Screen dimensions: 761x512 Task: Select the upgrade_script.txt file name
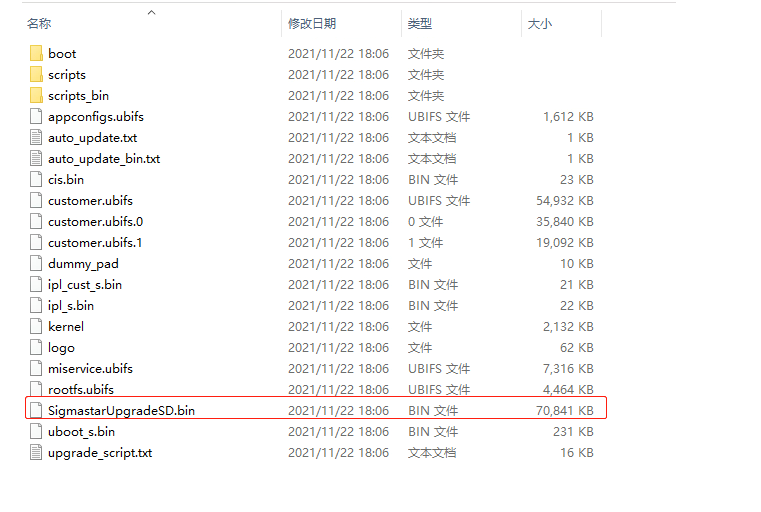click(x=100, y=453)
